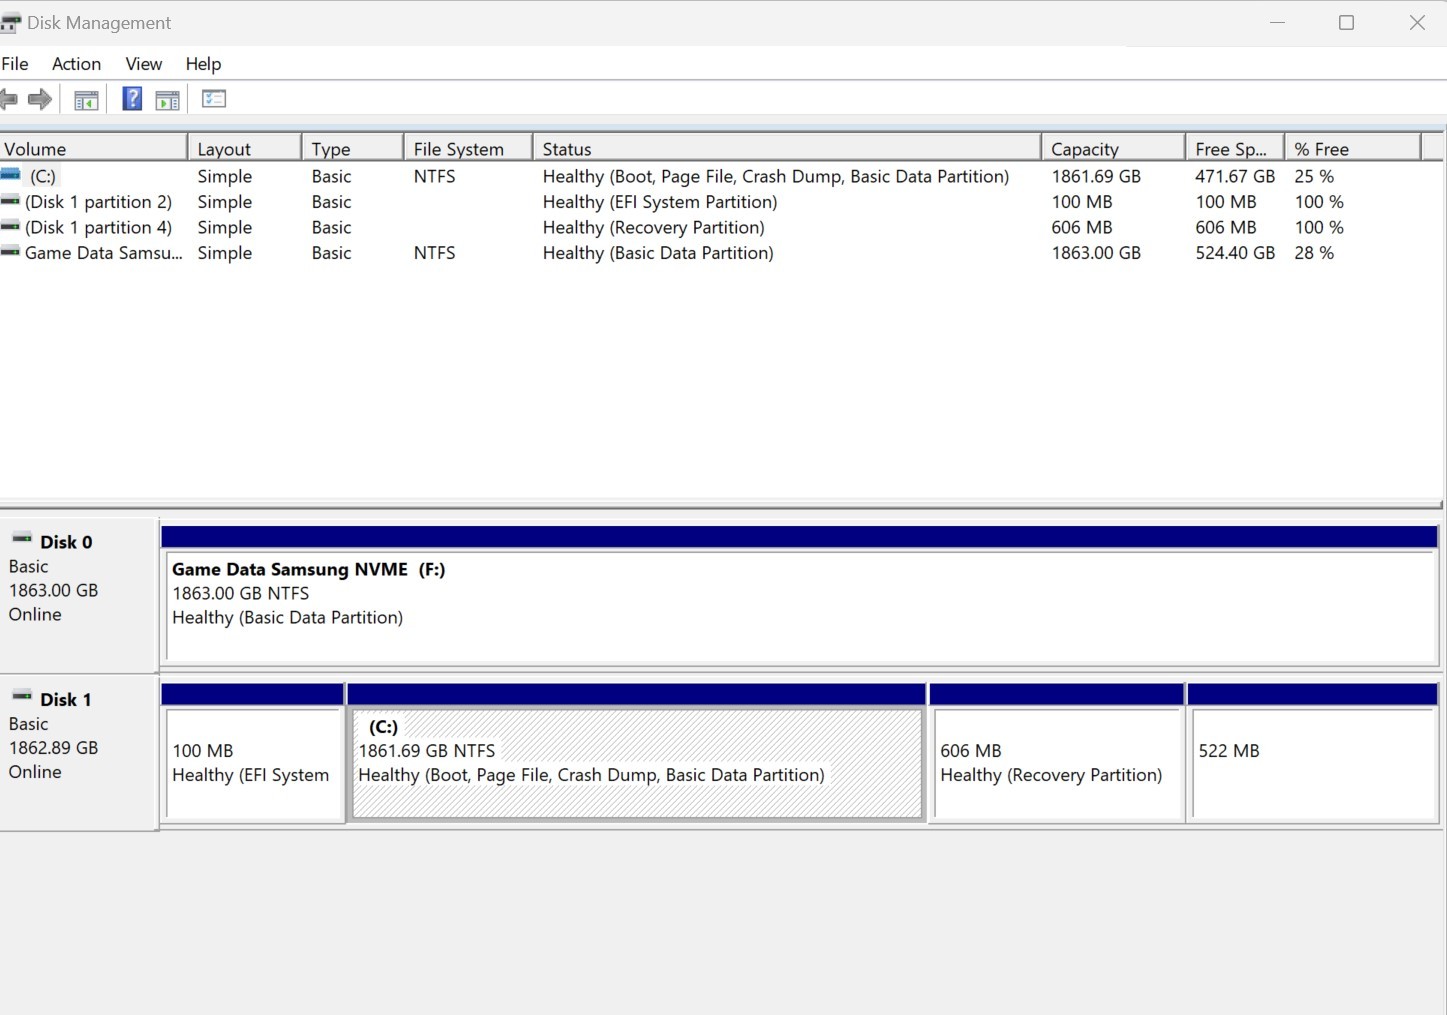Click the Back arrow toolbar icon

click(x=9, y=99)
